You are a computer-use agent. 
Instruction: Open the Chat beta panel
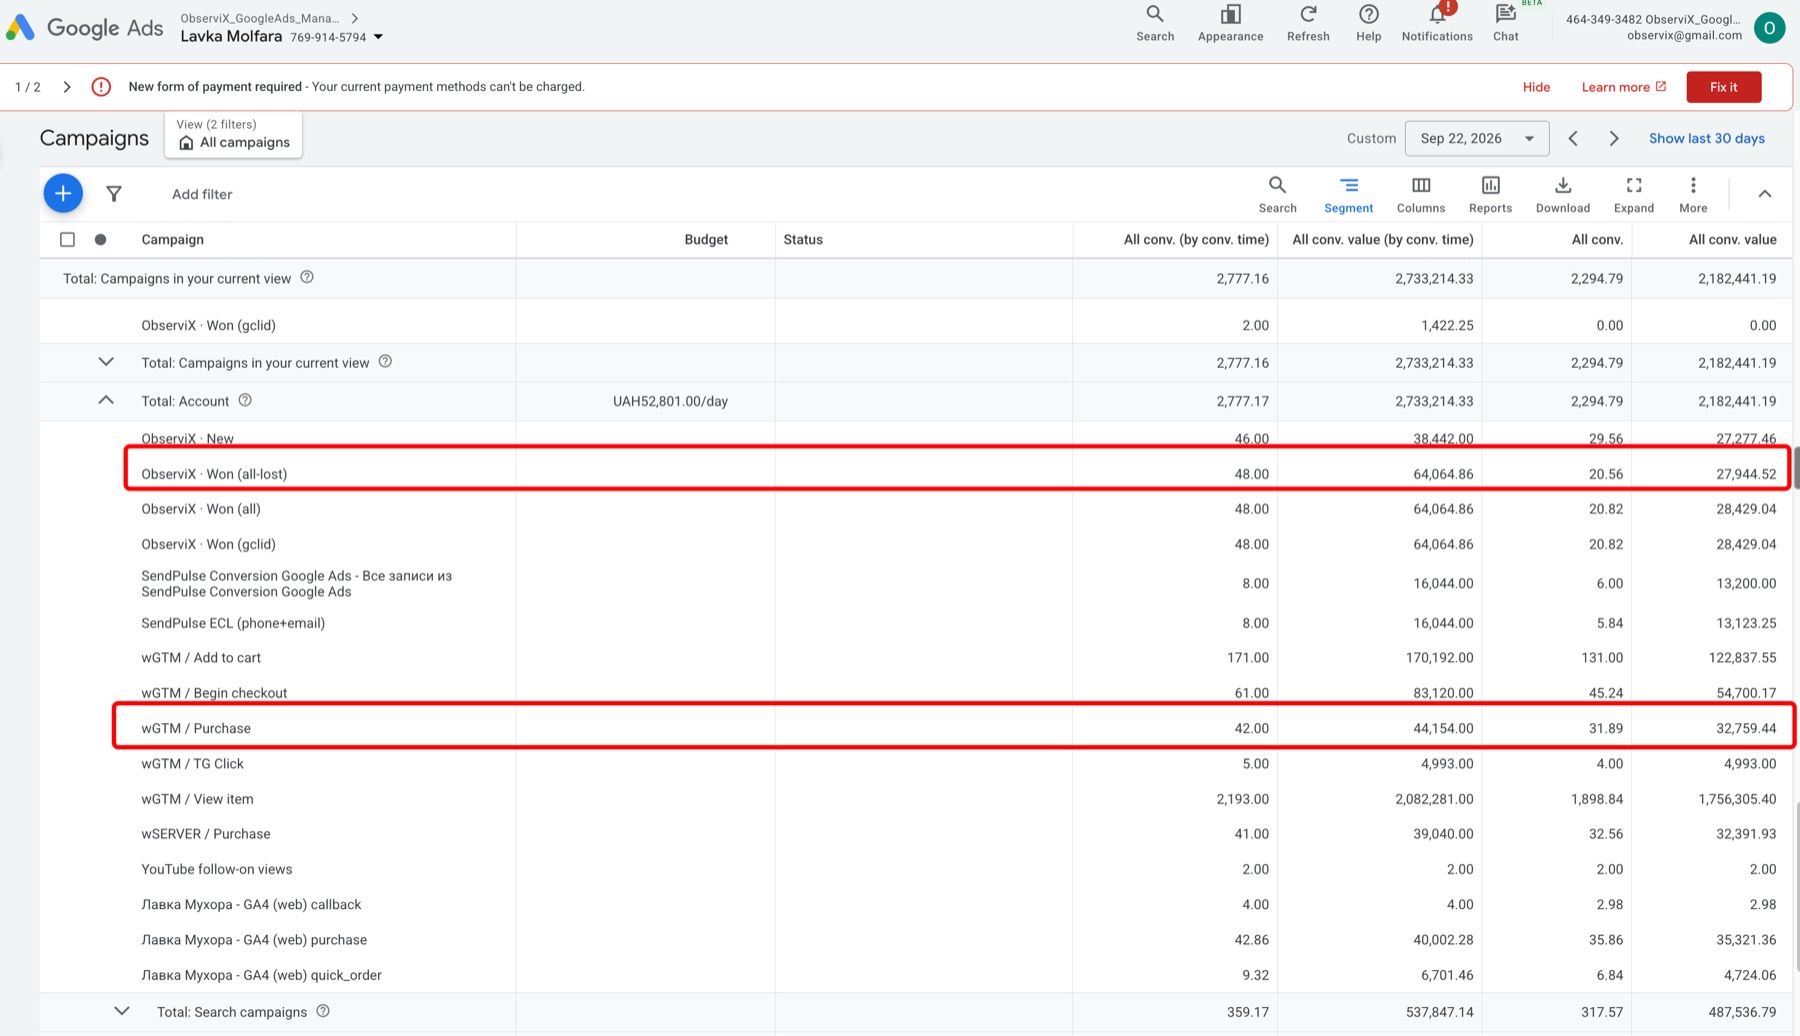(1505, 23)
